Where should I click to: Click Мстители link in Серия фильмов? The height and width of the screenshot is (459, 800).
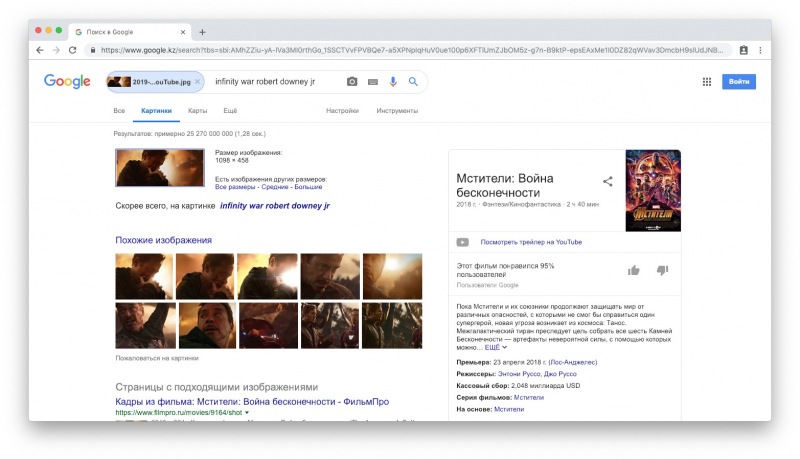point(529,398)
